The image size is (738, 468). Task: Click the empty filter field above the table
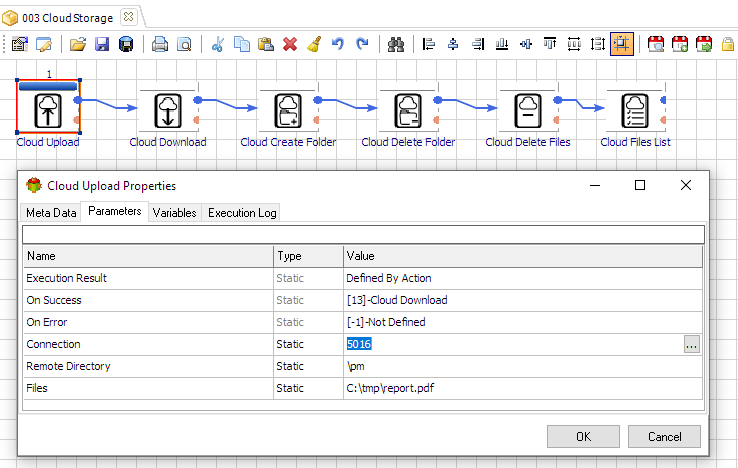[363, 234]
